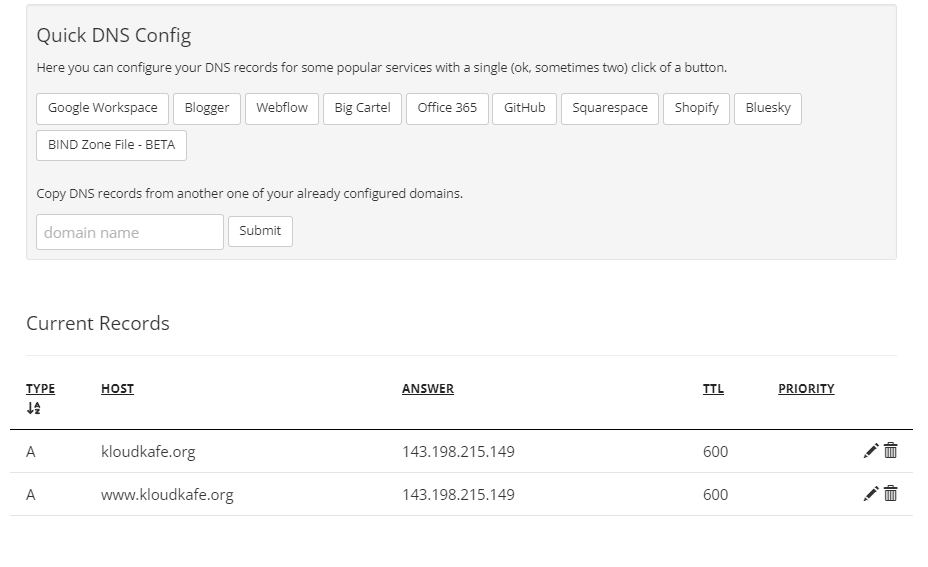Screen dimensions: 928x567
Task: Apply Office 365 DNS config
Action: [447, 108]
